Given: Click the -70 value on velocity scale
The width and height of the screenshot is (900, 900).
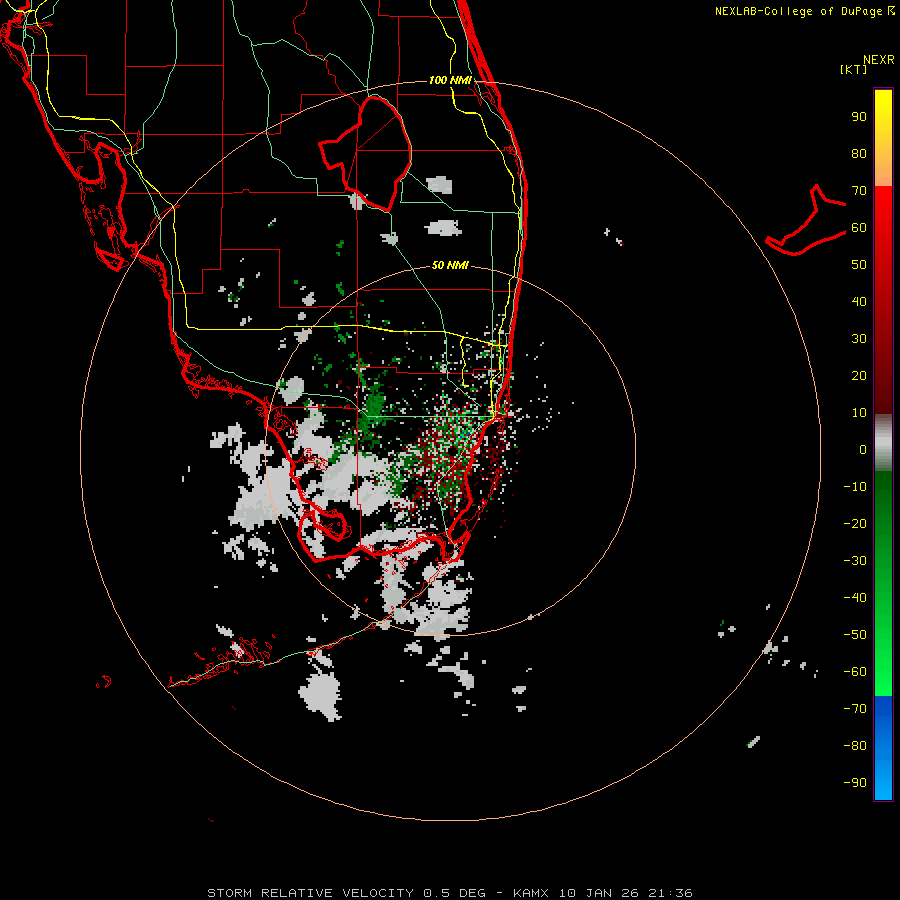Looking at the screenshot, I should click(855, 709).
